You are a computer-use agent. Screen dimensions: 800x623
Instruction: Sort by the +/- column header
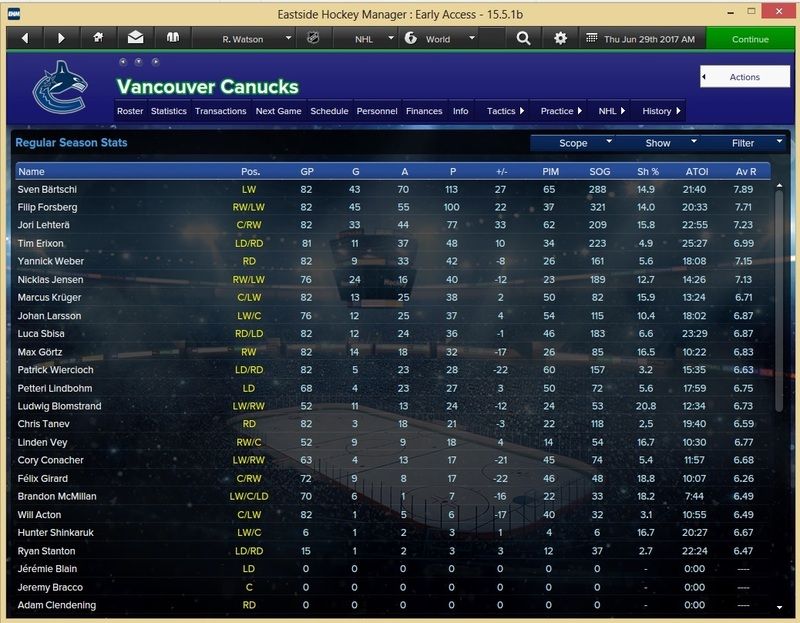pyautogui.click(x=501, y=171)
